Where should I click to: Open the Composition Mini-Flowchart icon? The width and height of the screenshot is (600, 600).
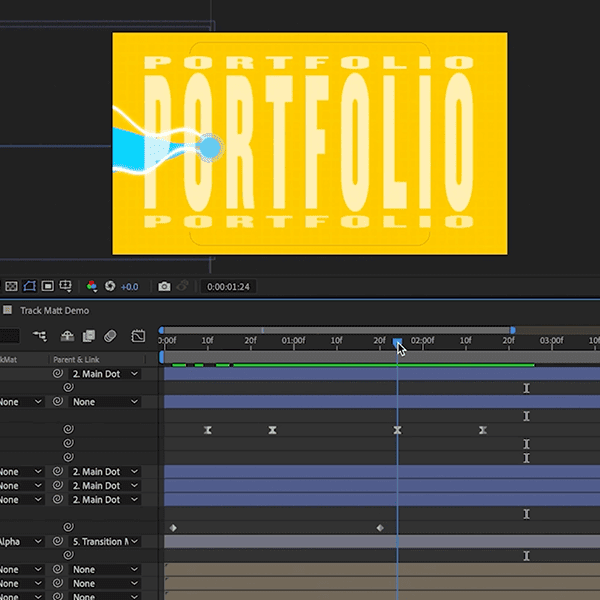coord(40,336)
